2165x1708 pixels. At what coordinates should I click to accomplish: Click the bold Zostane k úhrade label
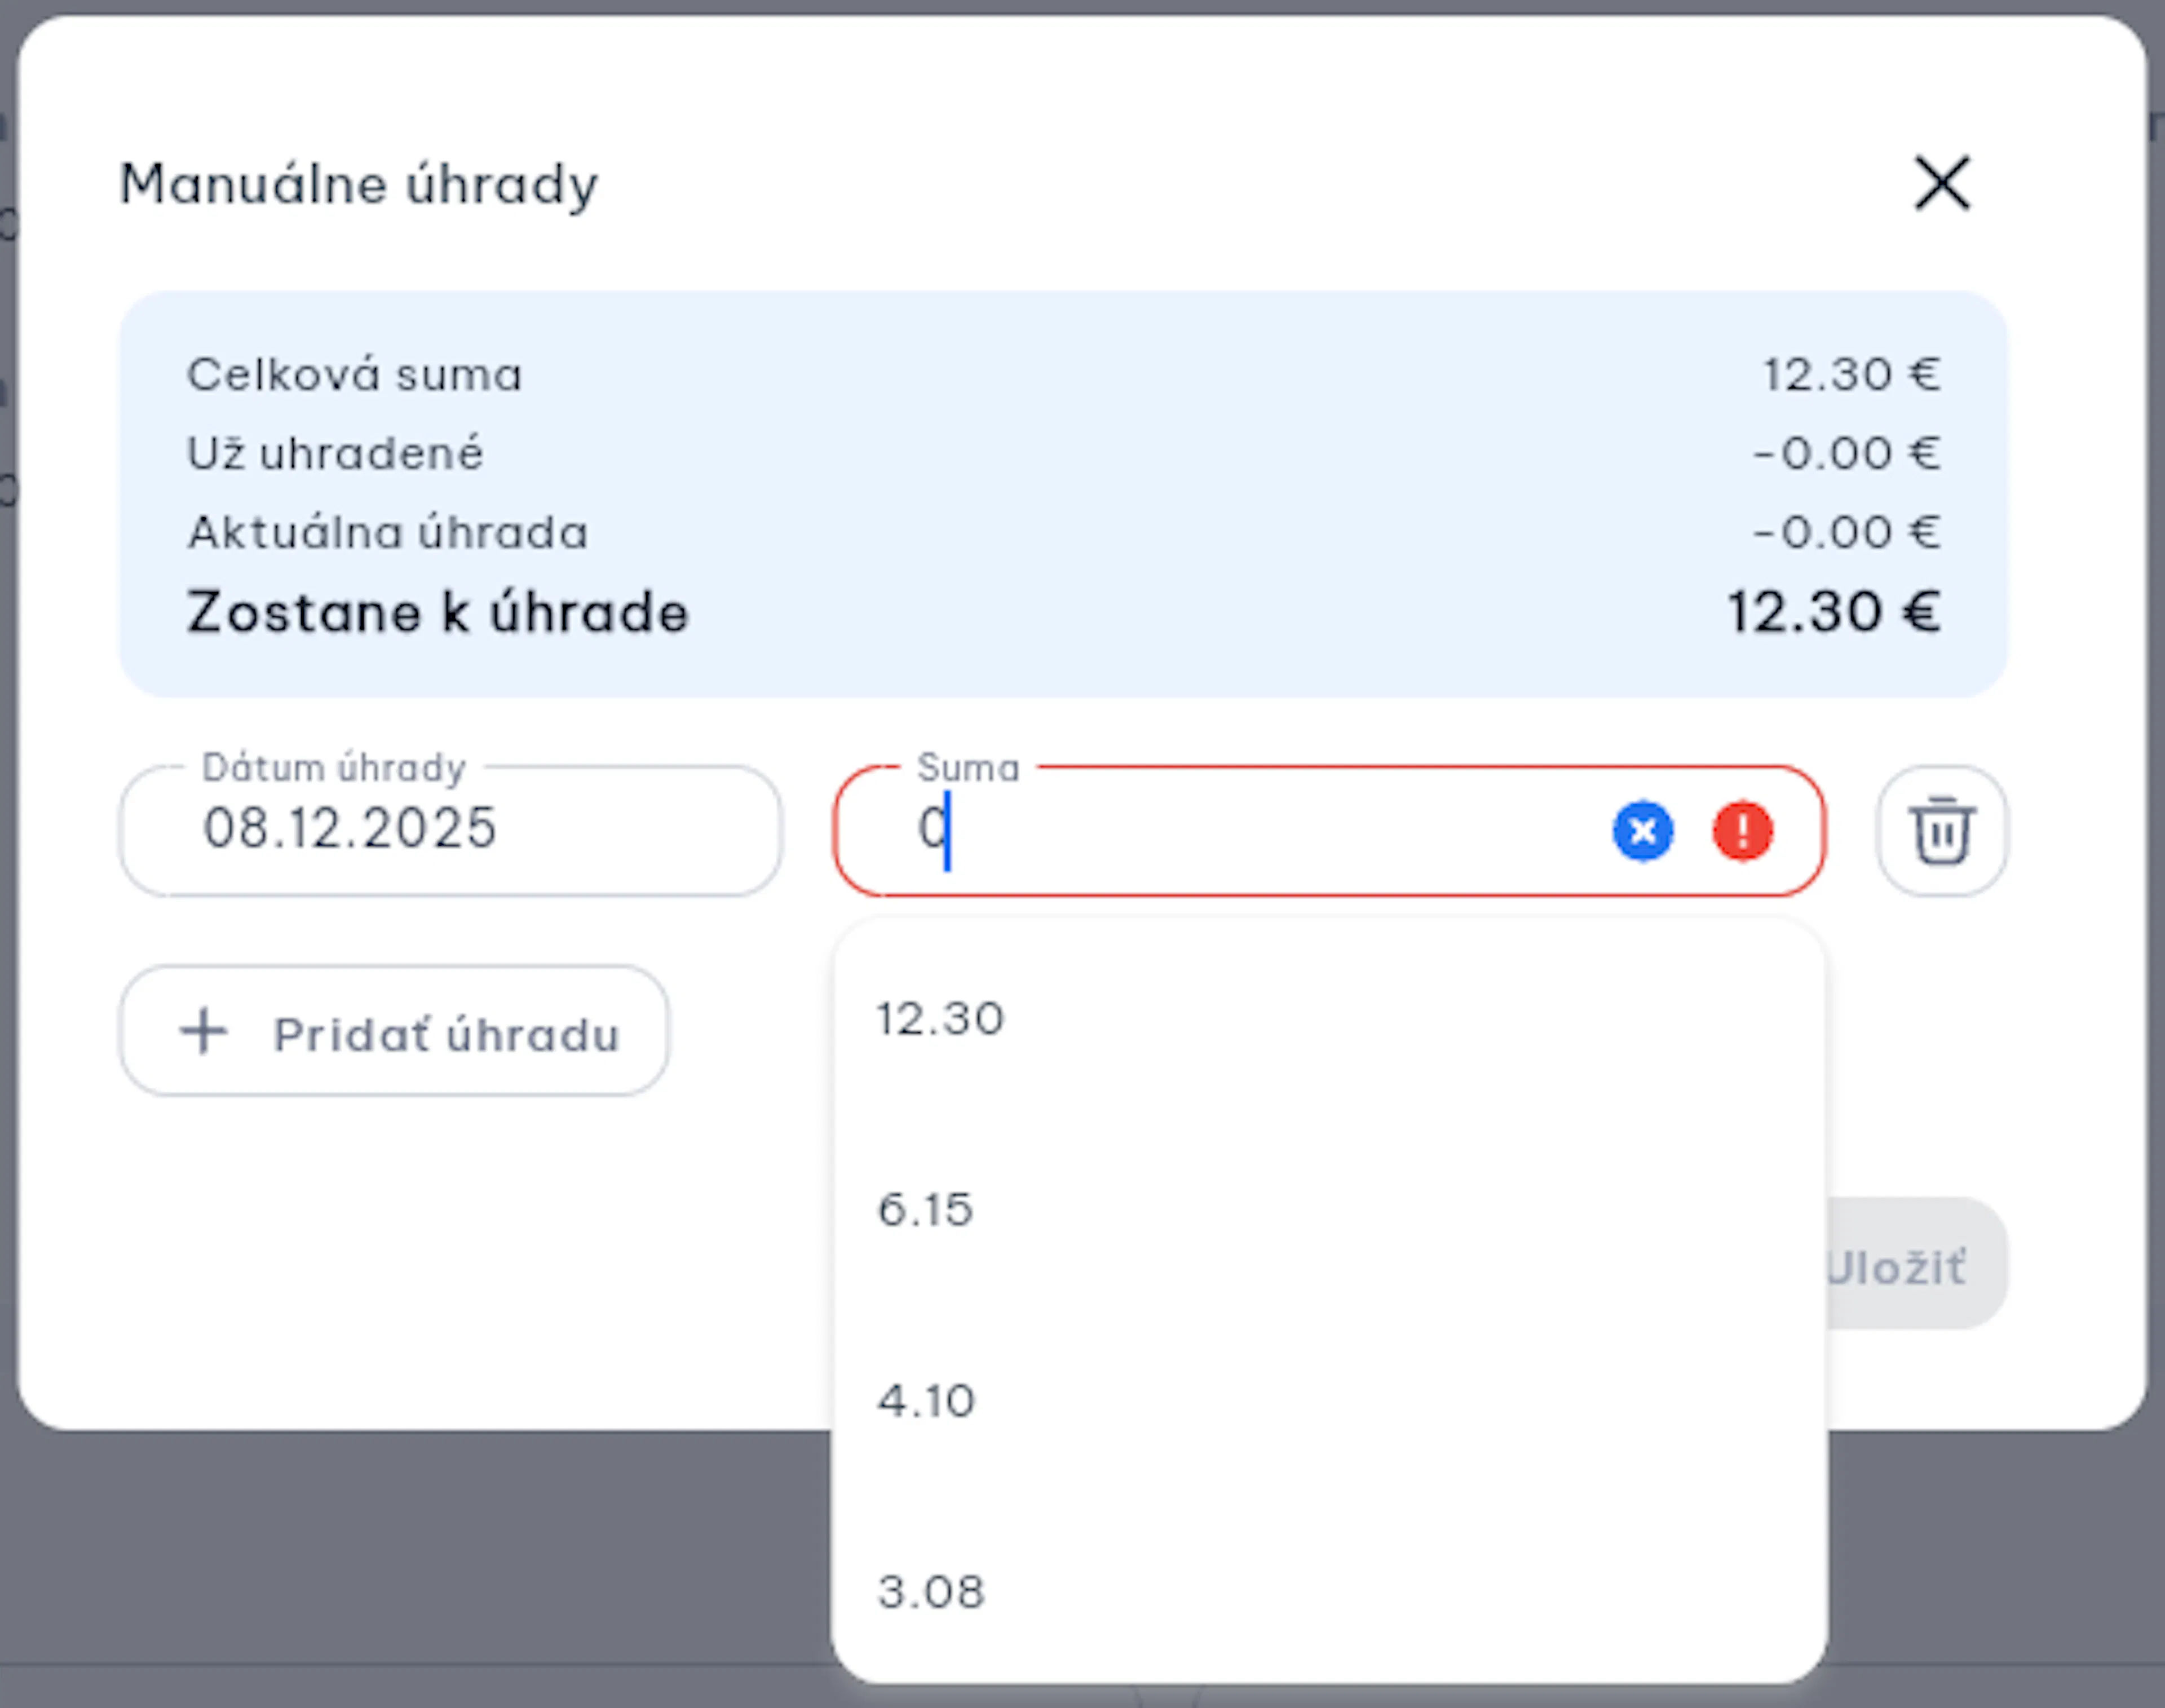click(x=438, y=612)
